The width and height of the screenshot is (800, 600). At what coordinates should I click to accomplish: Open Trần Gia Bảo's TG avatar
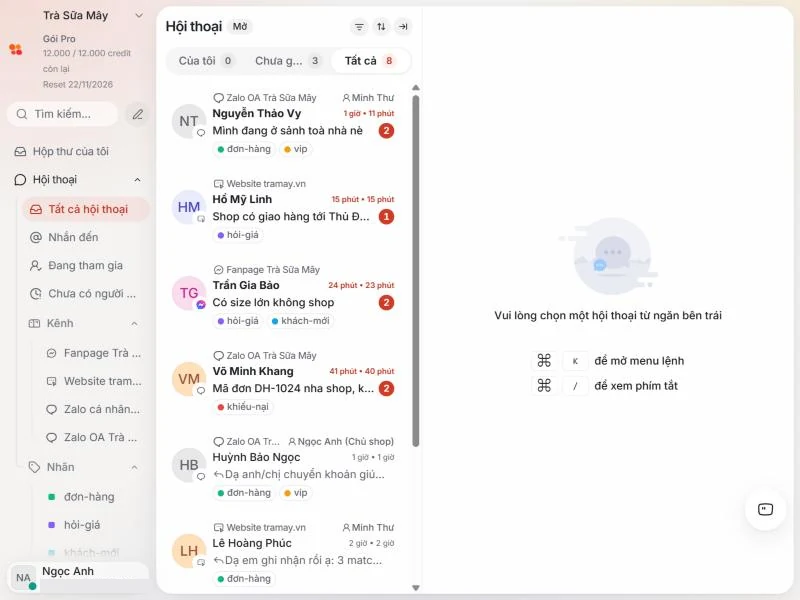[x=189, y=293]
